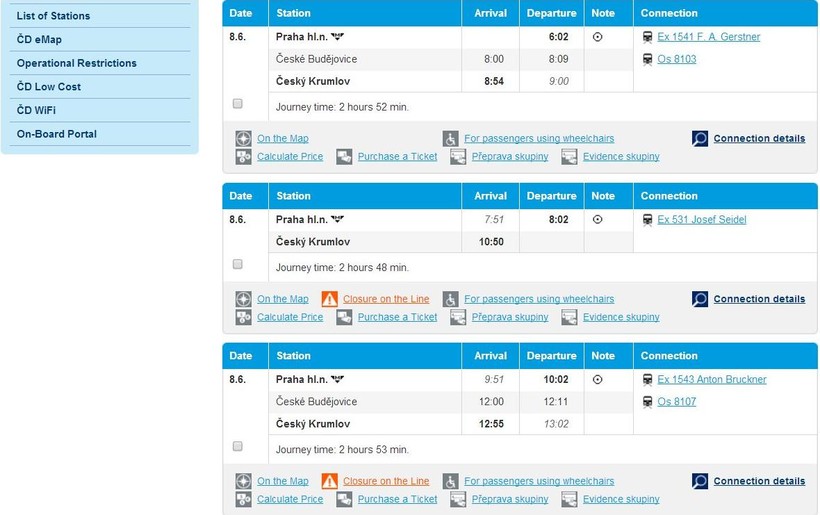Click the magnifier icon beside first Connection details
Image resolution: width=820 pixels, height=515 pixels.
pyautogui.click(x=700, y=139)
